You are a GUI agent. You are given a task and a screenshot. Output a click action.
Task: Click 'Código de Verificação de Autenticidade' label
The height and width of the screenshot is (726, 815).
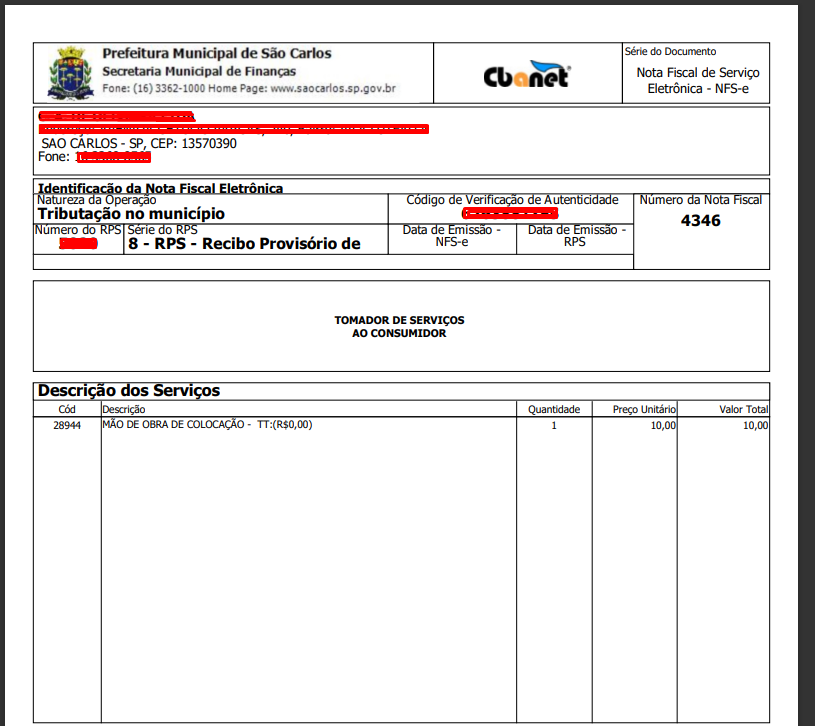(x=512, y=200)
